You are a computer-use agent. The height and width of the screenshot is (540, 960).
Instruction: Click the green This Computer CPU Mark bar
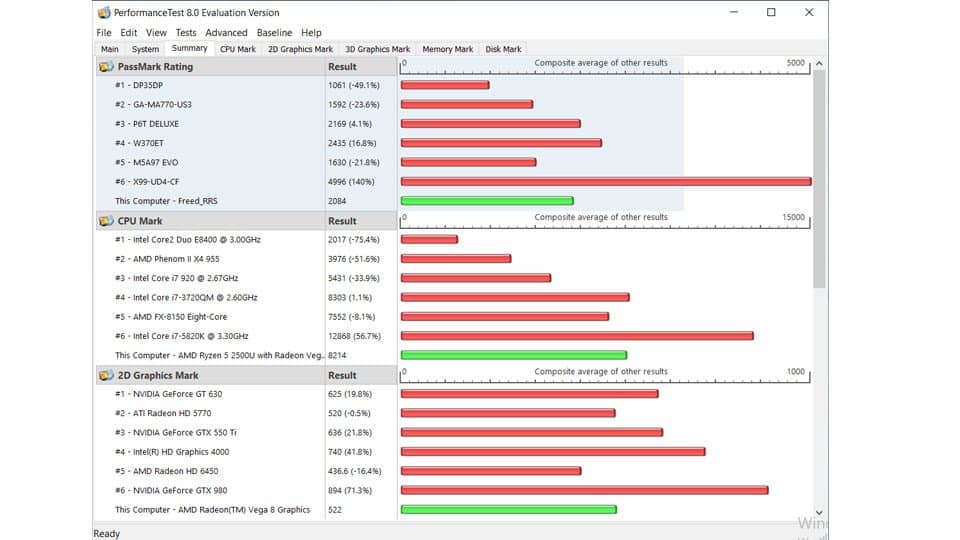[513, 355]
